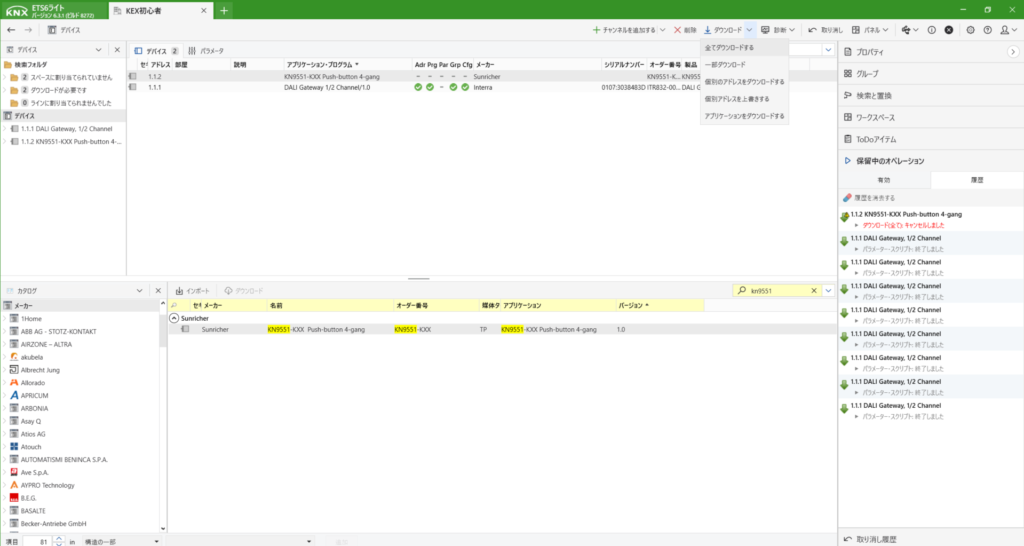Image resolution: width=1024 pixels, height=546 pixels.
Task: Click the info circle icon in toolbar
Action: pyautogui.click(x=932, y=30)
